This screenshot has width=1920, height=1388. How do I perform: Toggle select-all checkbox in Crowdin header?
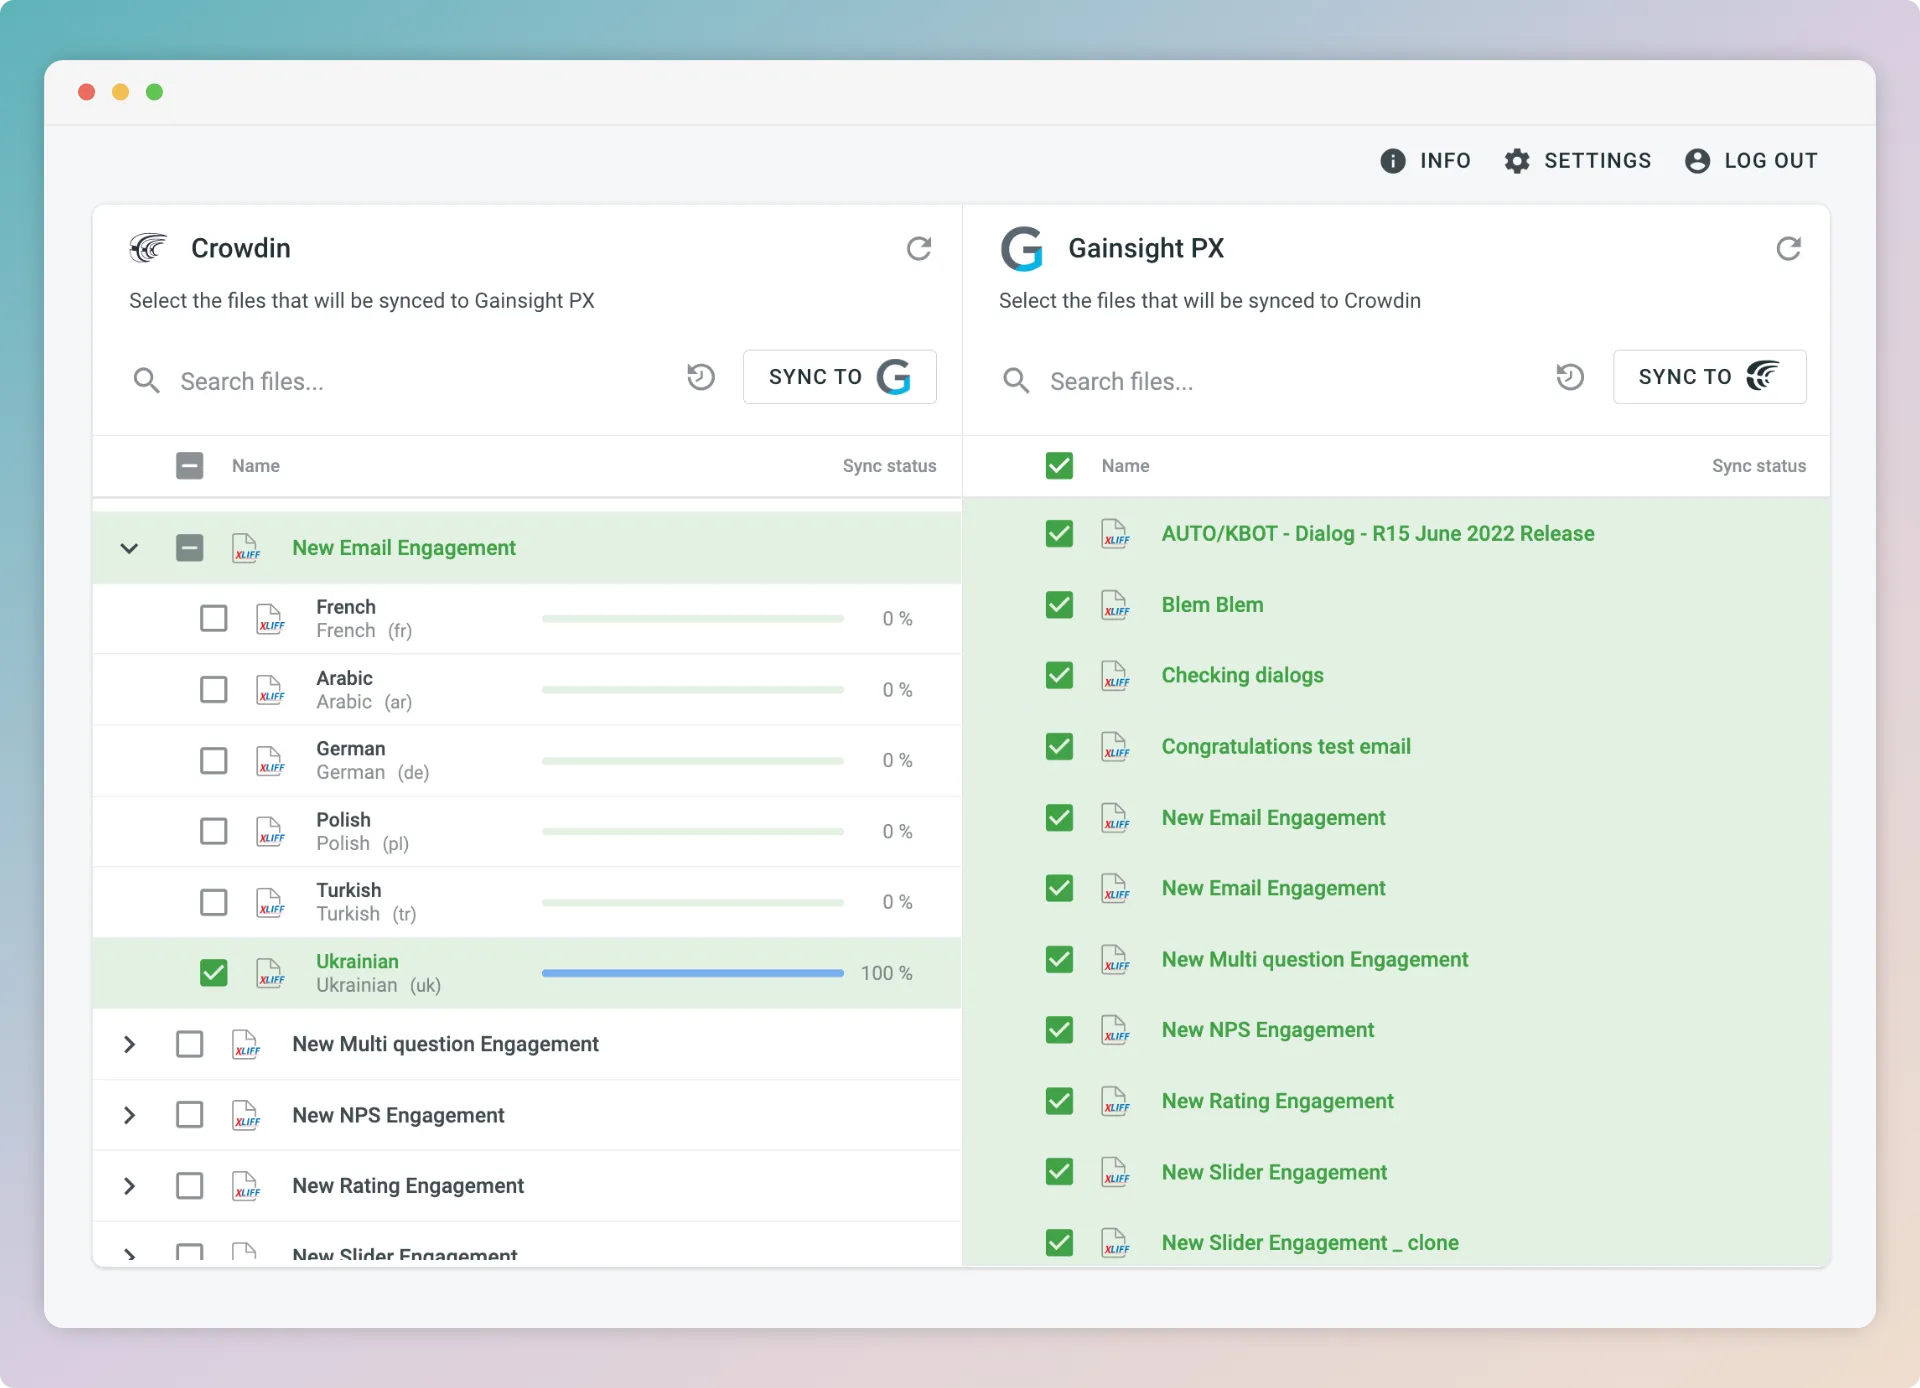[189, 466]
